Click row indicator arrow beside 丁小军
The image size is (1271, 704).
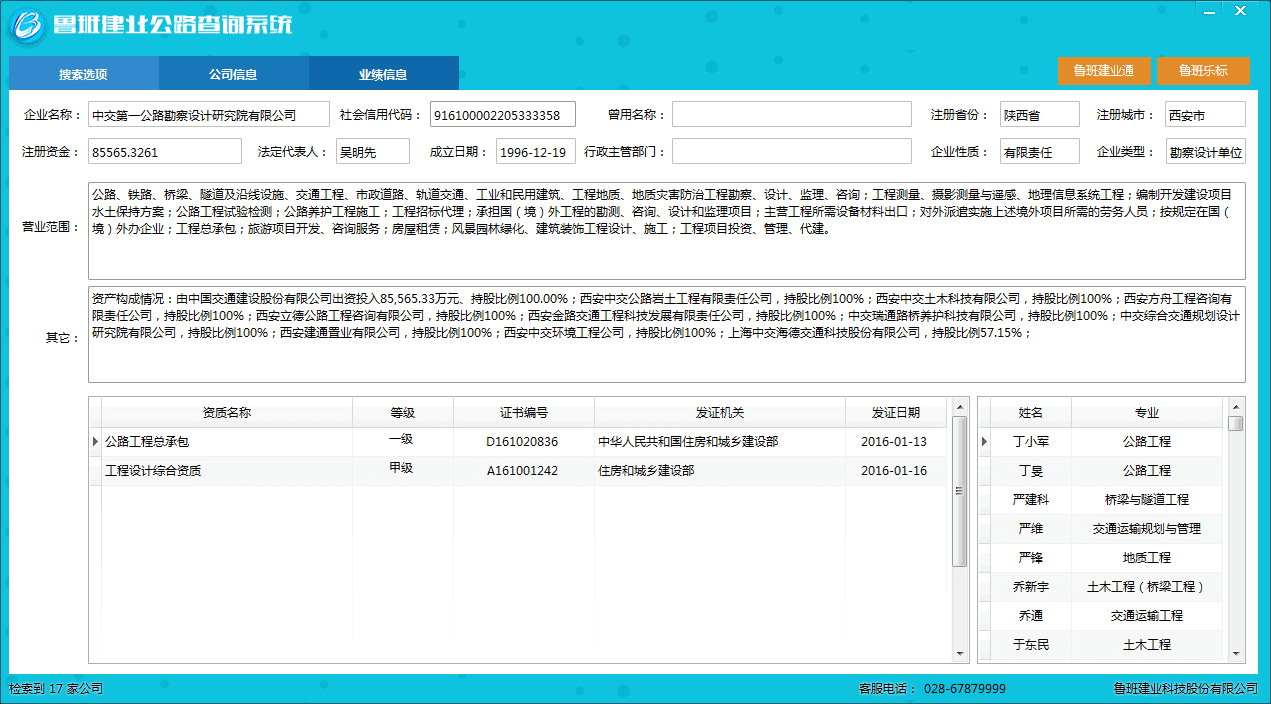(x=984, y=441)
